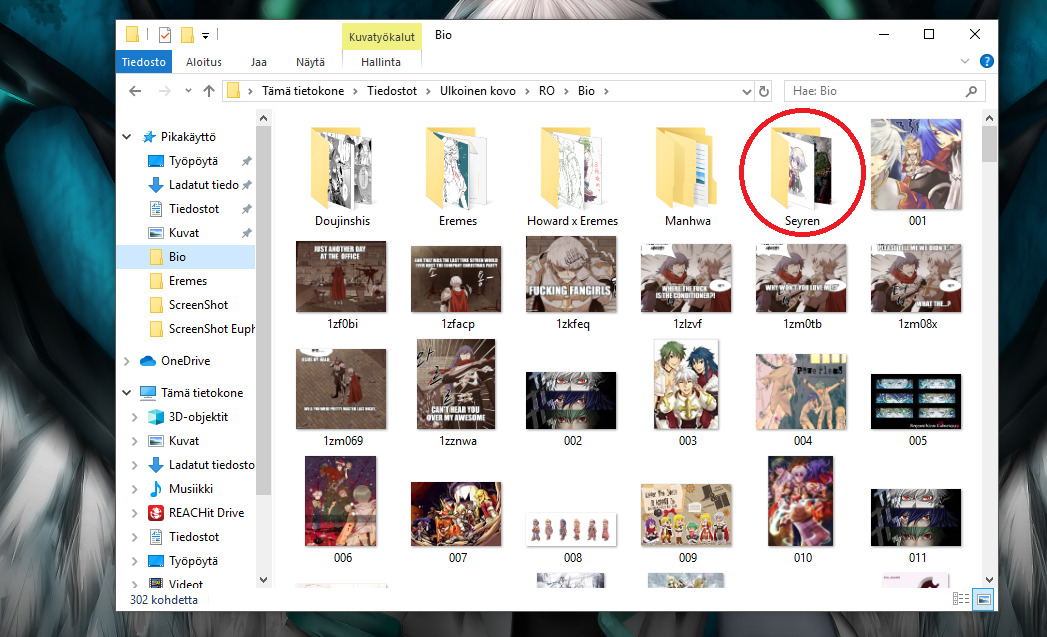Open the address bar history dropdown
Screen dimensions: 1047x637
[x=747, y=91]
